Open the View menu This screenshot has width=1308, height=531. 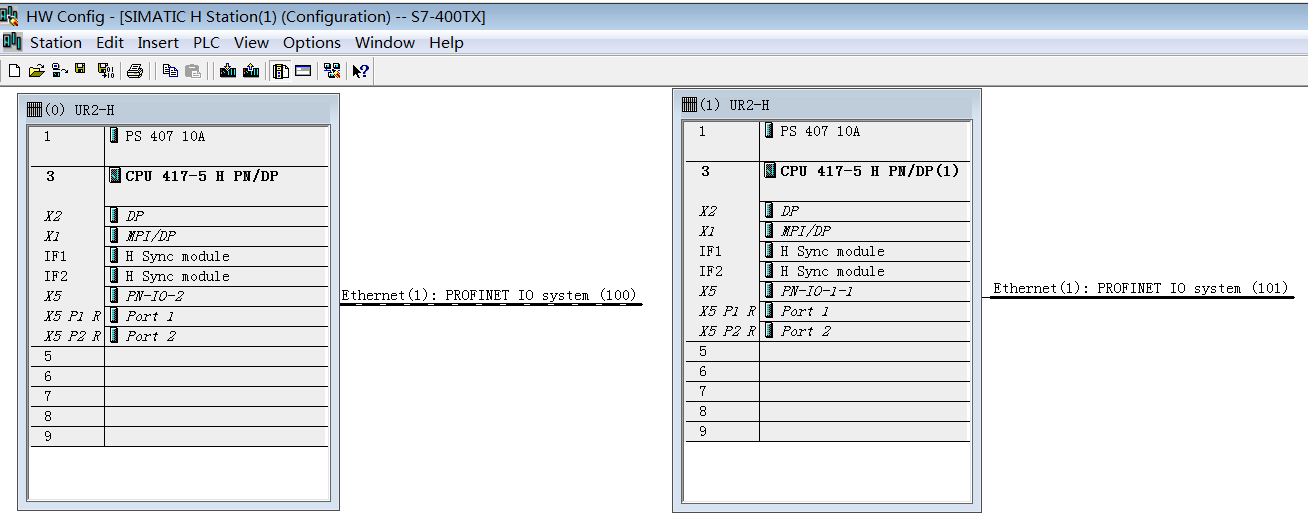[x=252, y=42]
